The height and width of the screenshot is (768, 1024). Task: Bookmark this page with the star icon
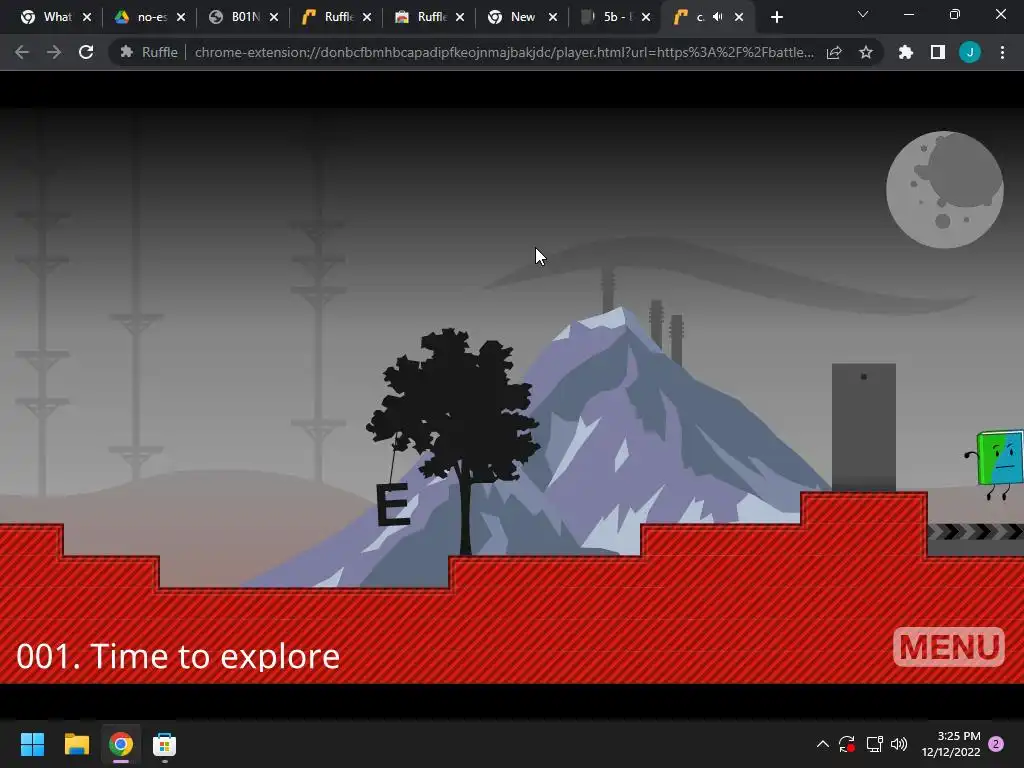pos(865,52)
